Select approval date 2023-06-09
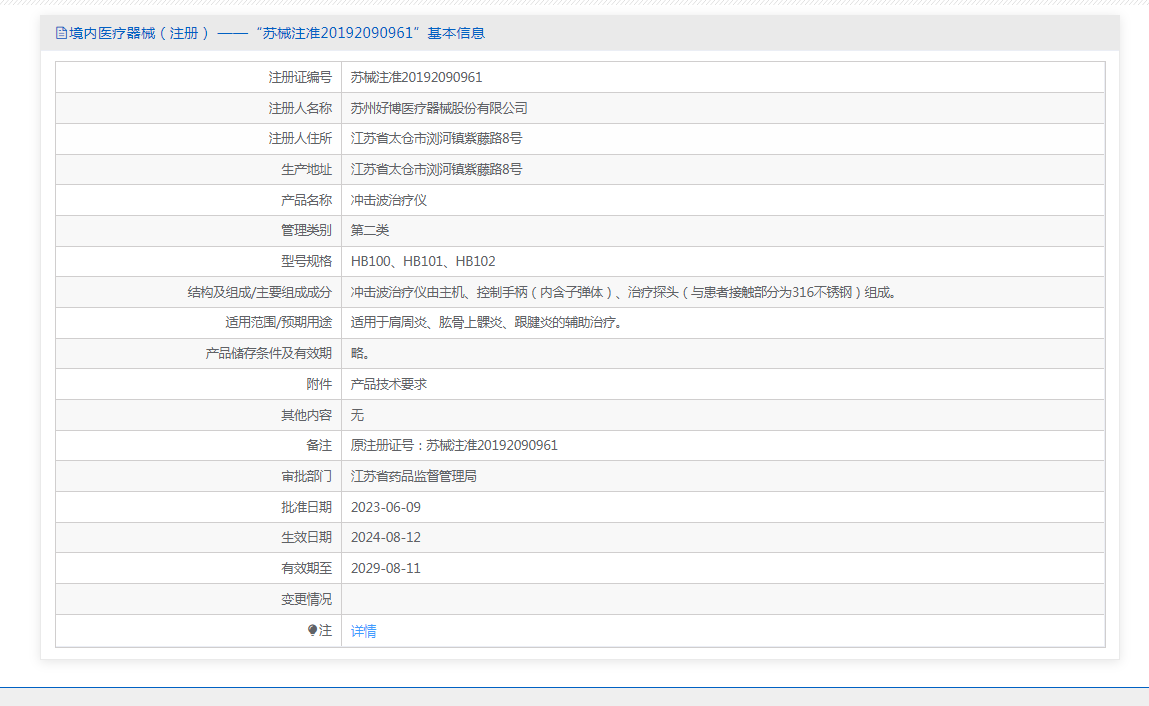 385,507
